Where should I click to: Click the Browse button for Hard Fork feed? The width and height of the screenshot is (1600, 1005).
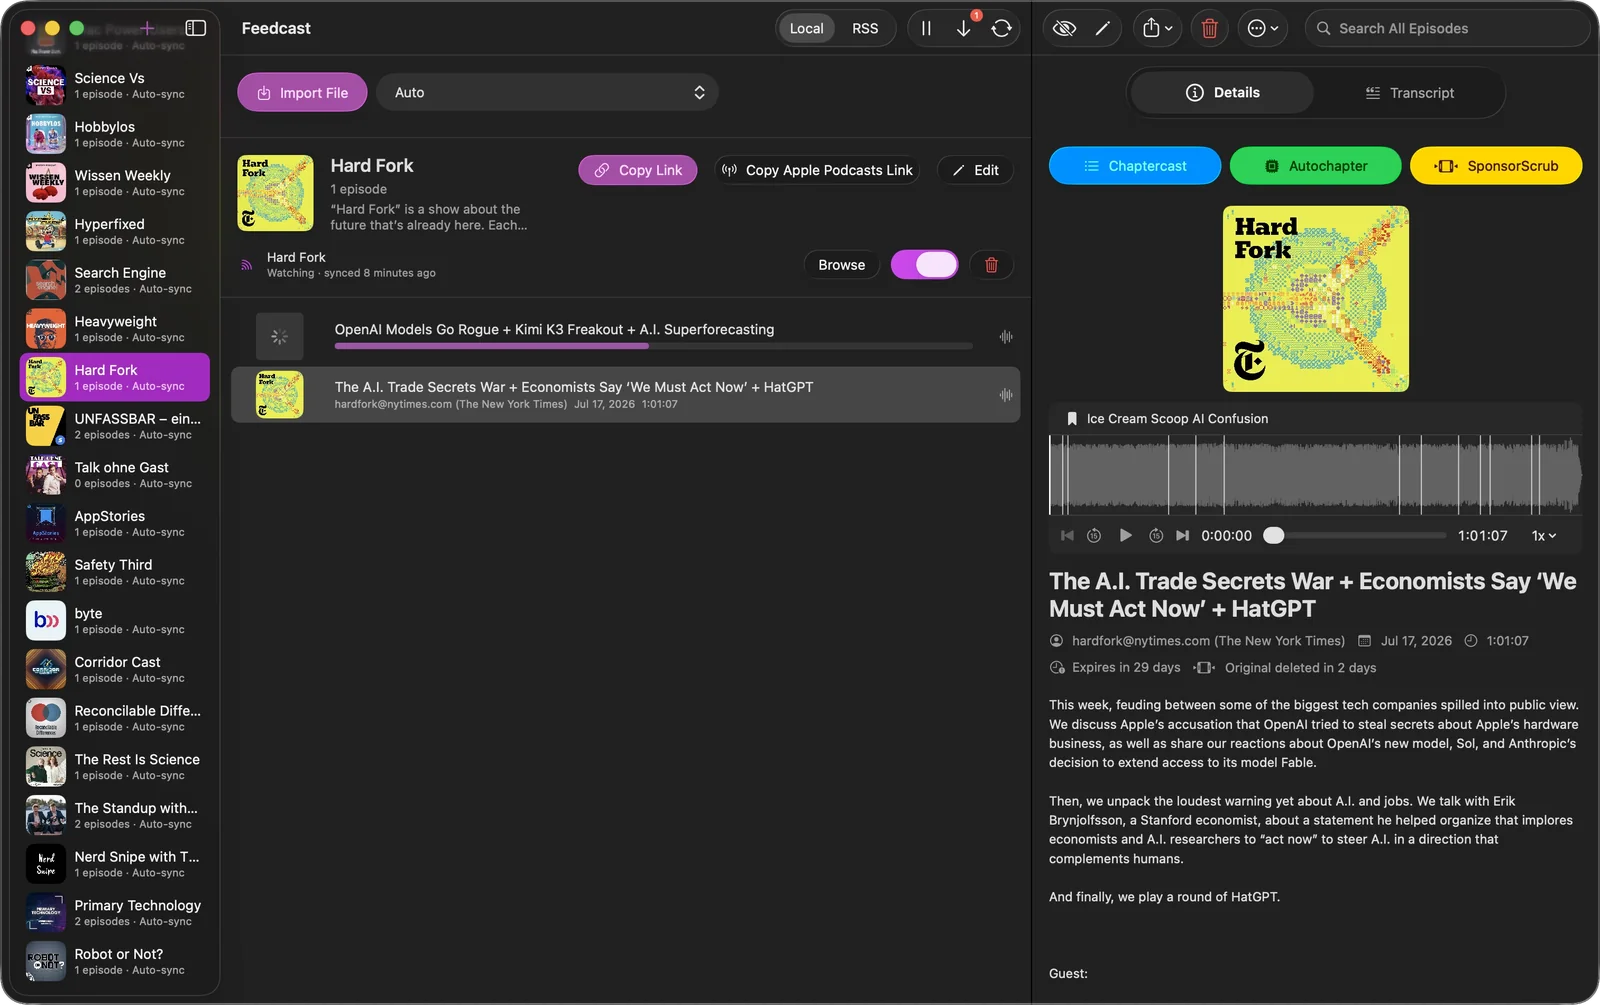(841, 265)
